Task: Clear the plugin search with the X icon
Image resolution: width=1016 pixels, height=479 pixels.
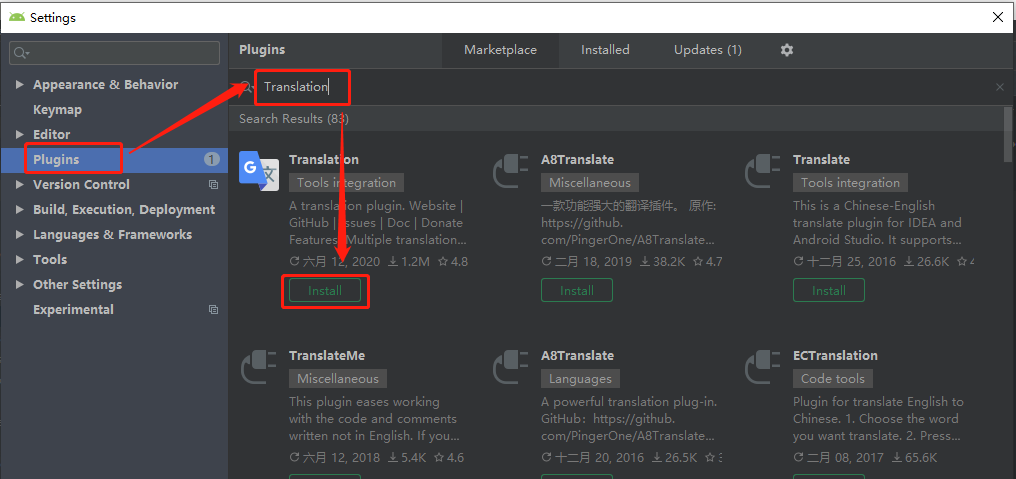Action: (1000, 87)
